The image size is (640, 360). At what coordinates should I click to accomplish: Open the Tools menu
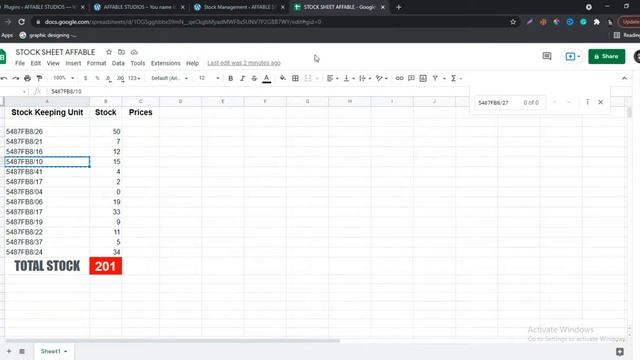coord(138,63)
